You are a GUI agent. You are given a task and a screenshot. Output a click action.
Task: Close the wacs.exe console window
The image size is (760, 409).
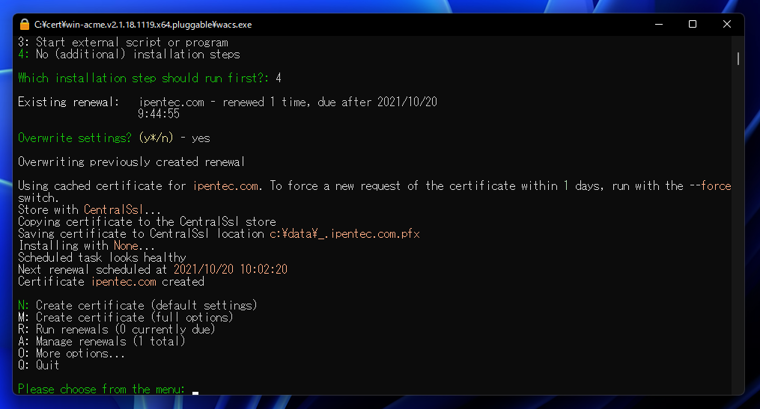(727, 23)
